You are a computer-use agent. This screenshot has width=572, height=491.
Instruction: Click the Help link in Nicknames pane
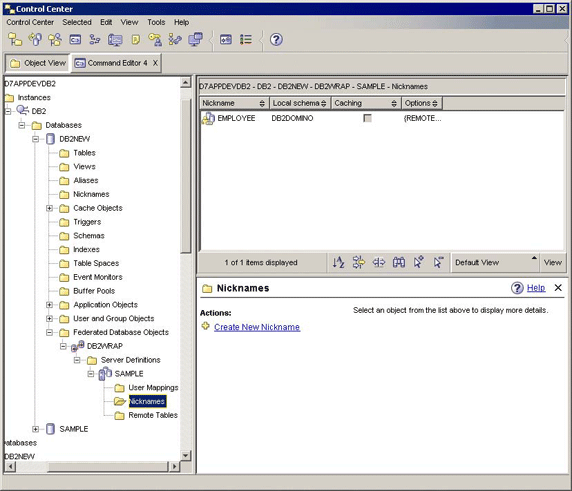(536, 288)
